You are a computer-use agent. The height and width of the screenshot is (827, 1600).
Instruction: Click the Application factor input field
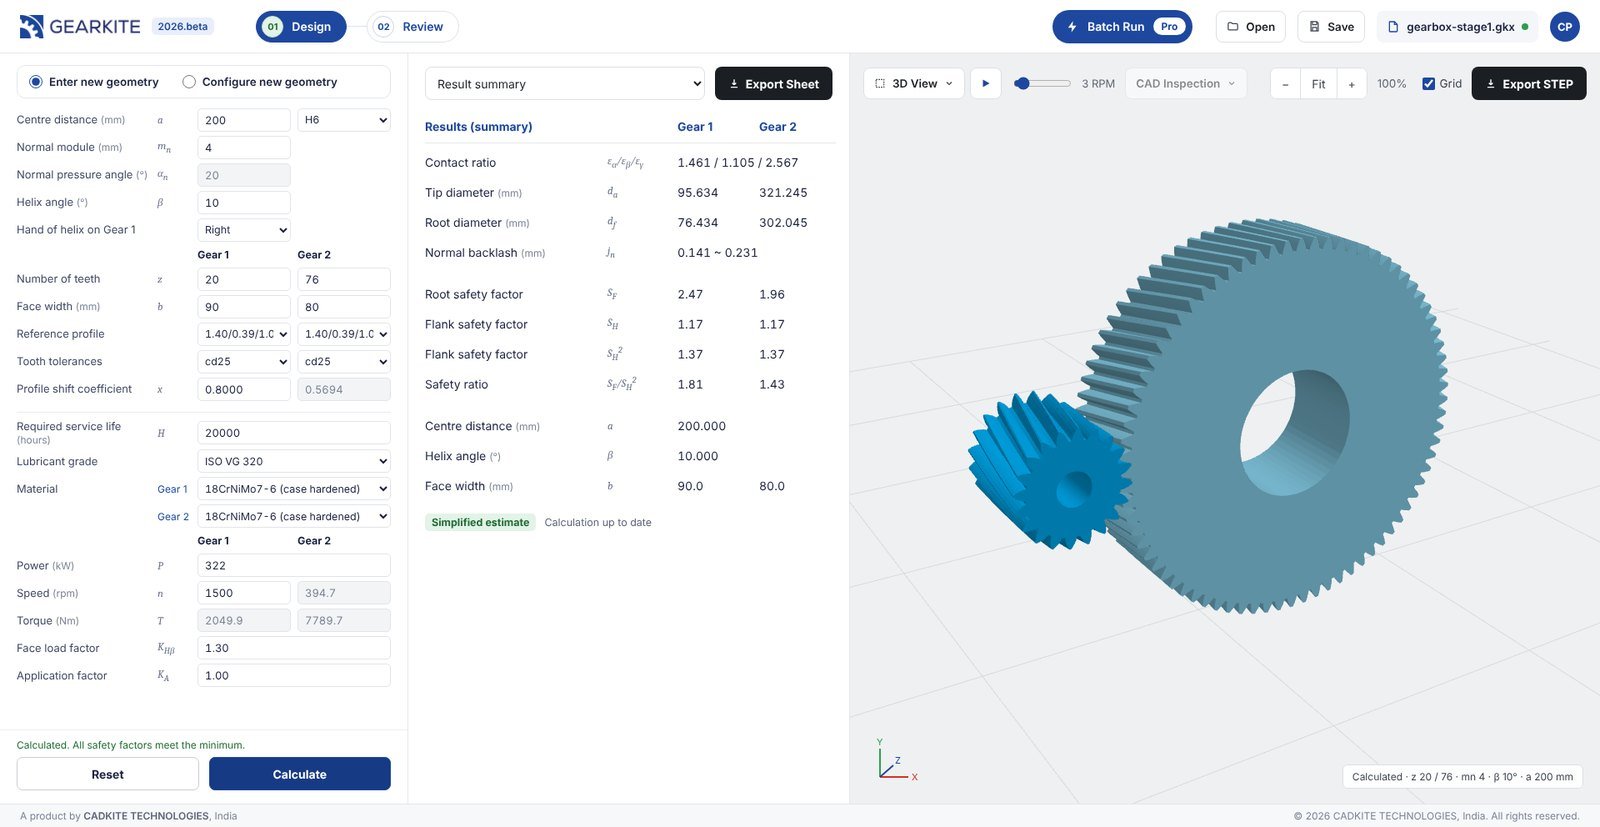(x=294, y=676)
